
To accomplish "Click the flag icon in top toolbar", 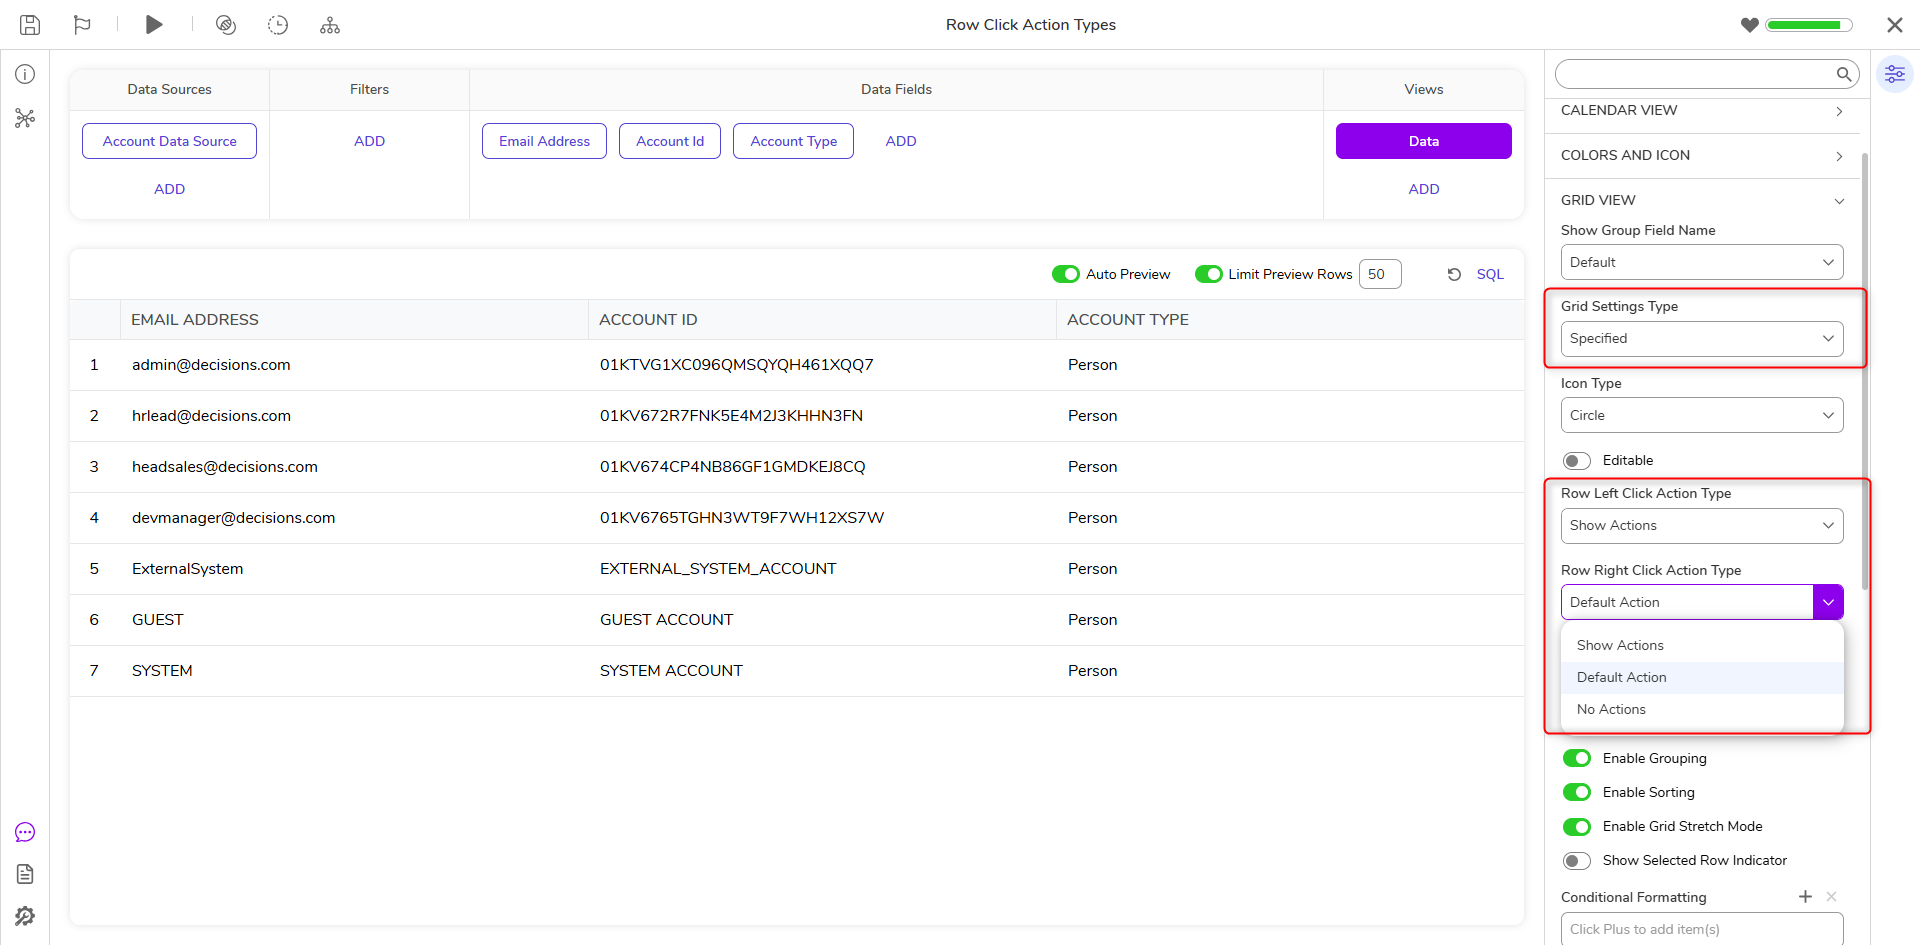I will [82, 25].
